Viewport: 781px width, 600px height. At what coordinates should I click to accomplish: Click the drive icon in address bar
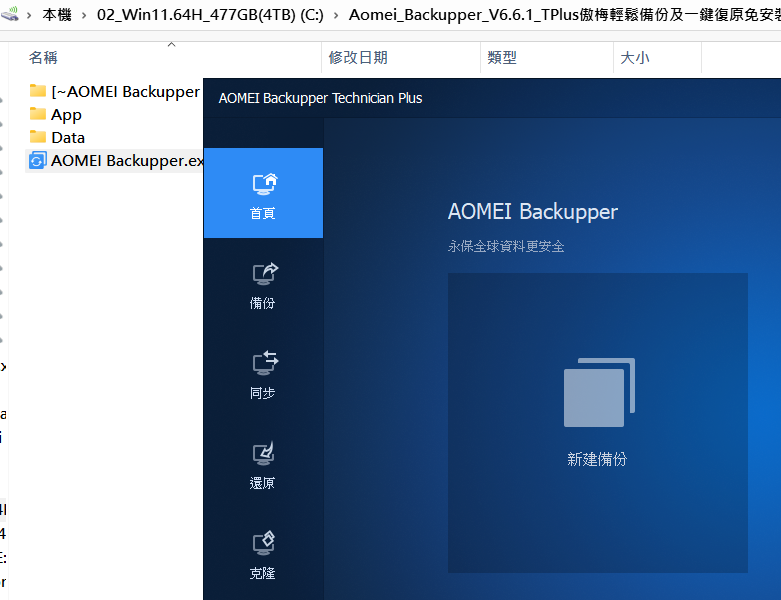9,14
